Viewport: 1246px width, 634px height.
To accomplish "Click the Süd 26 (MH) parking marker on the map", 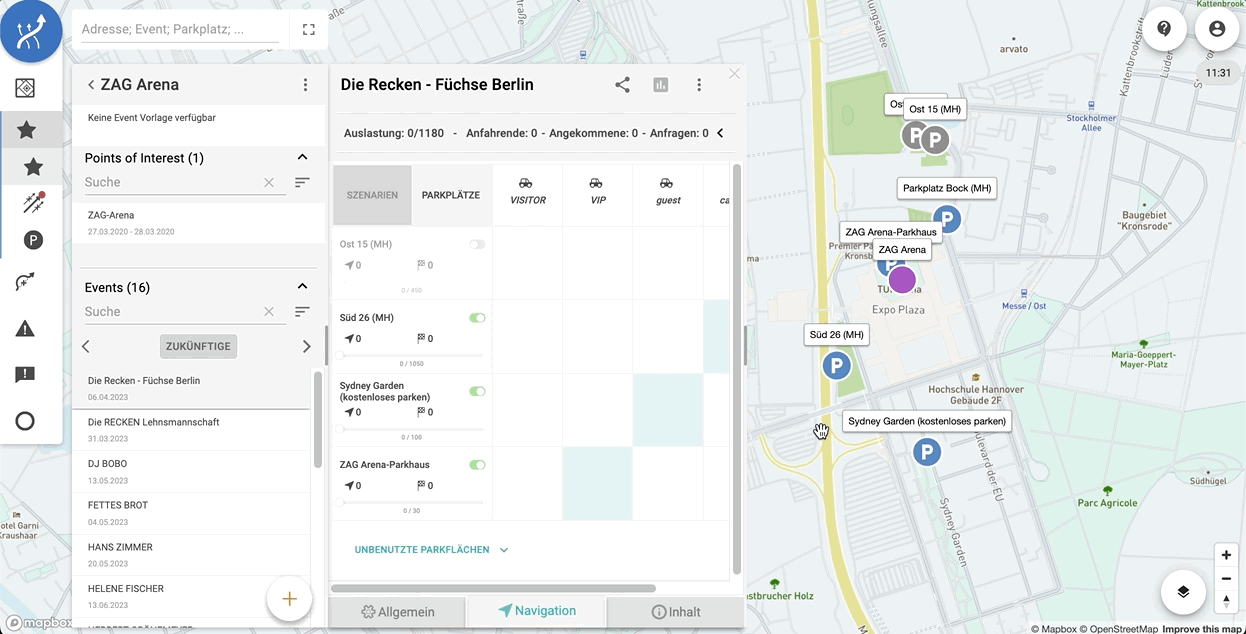I will point(836,366).
